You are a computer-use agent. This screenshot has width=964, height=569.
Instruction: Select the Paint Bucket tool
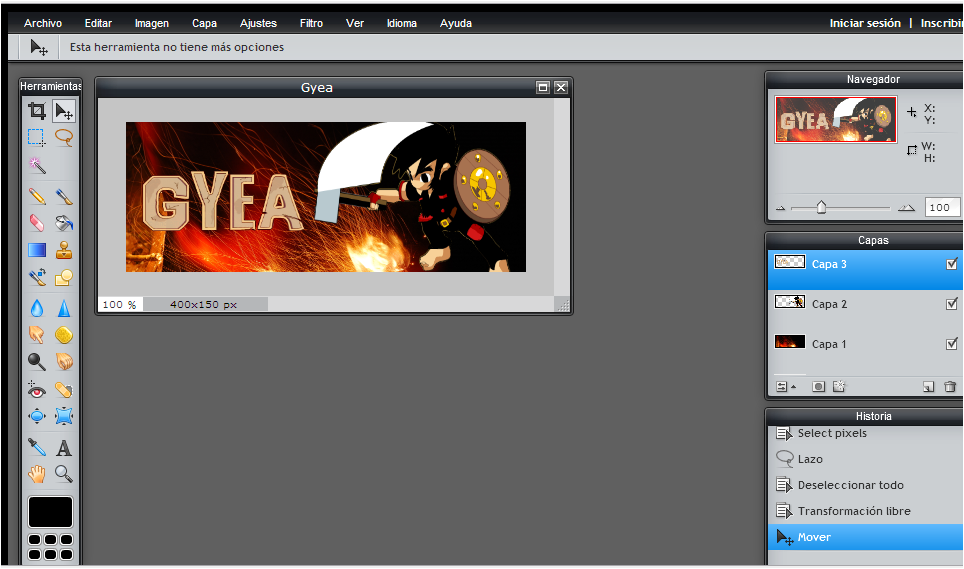[64, 222]
